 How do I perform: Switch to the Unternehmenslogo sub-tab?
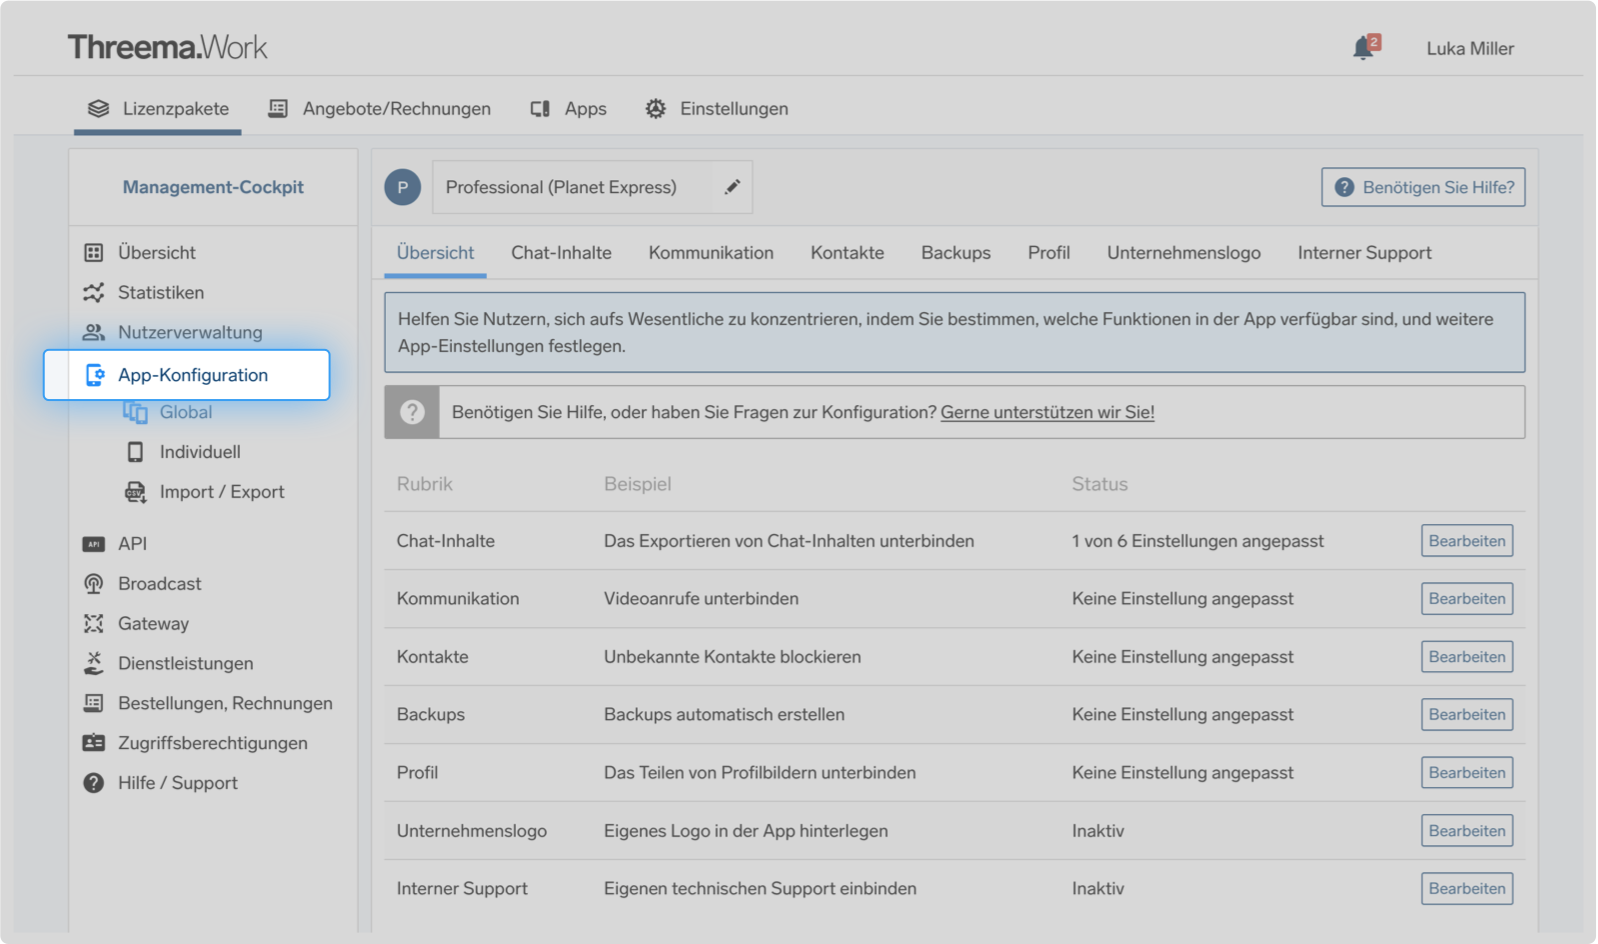(x=1184, y=253)
